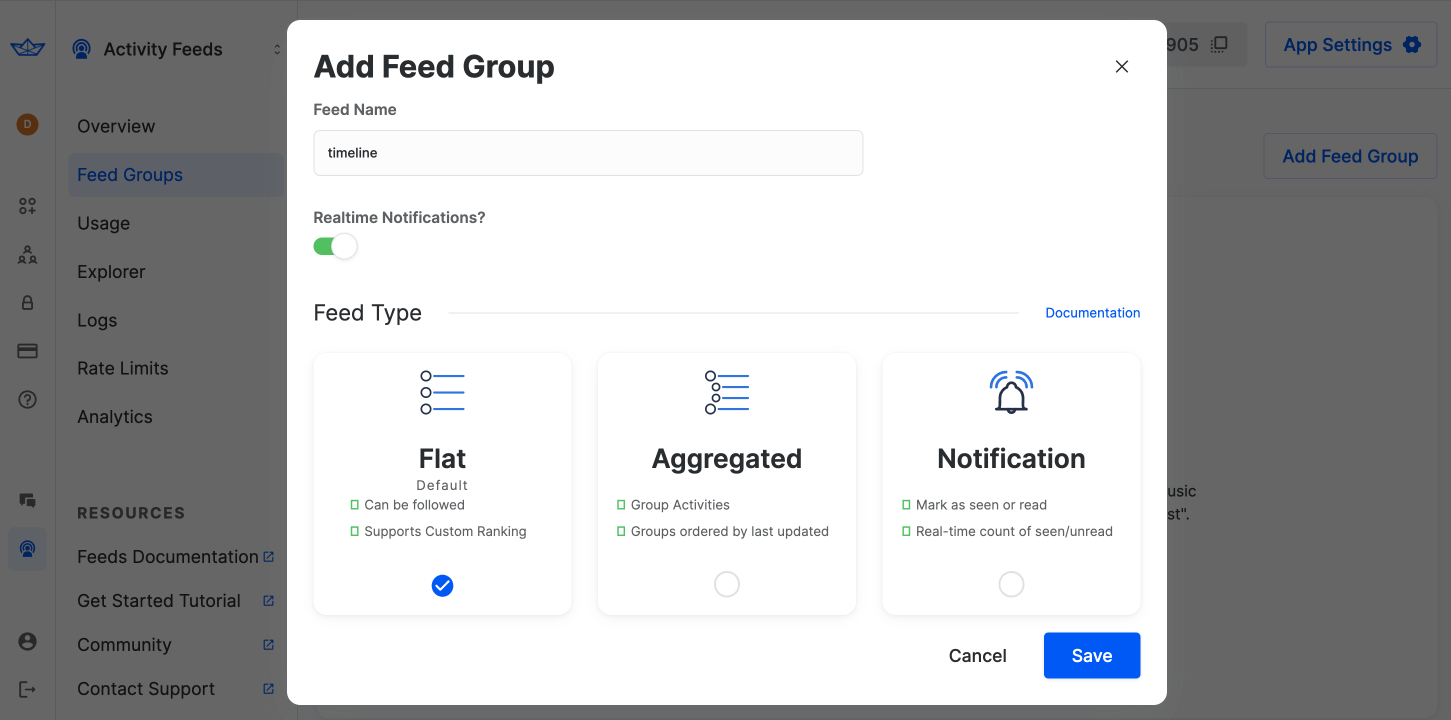Save the new feed group
The image size is (1451, 720).
pos(1092,656)
